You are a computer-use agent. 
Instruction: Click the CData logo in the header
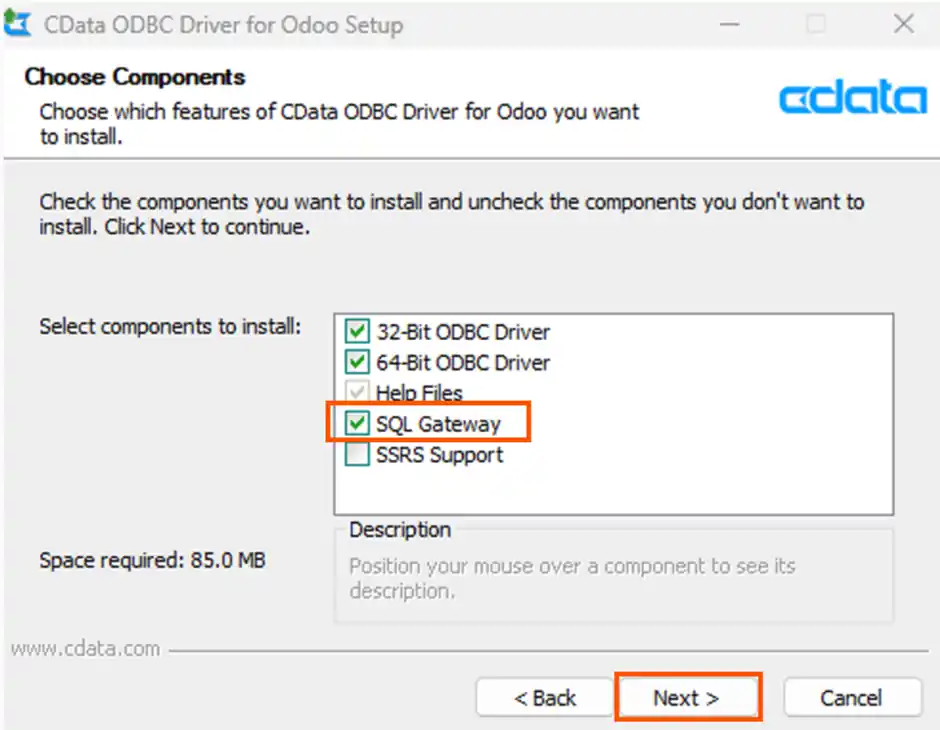tap(852, 98)
